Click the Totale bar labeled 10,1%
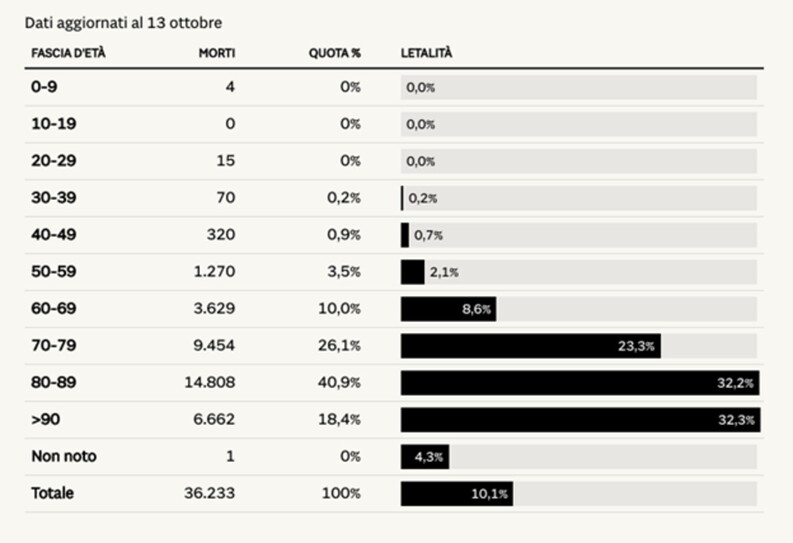The image size is (793, 543). point(456,494)
